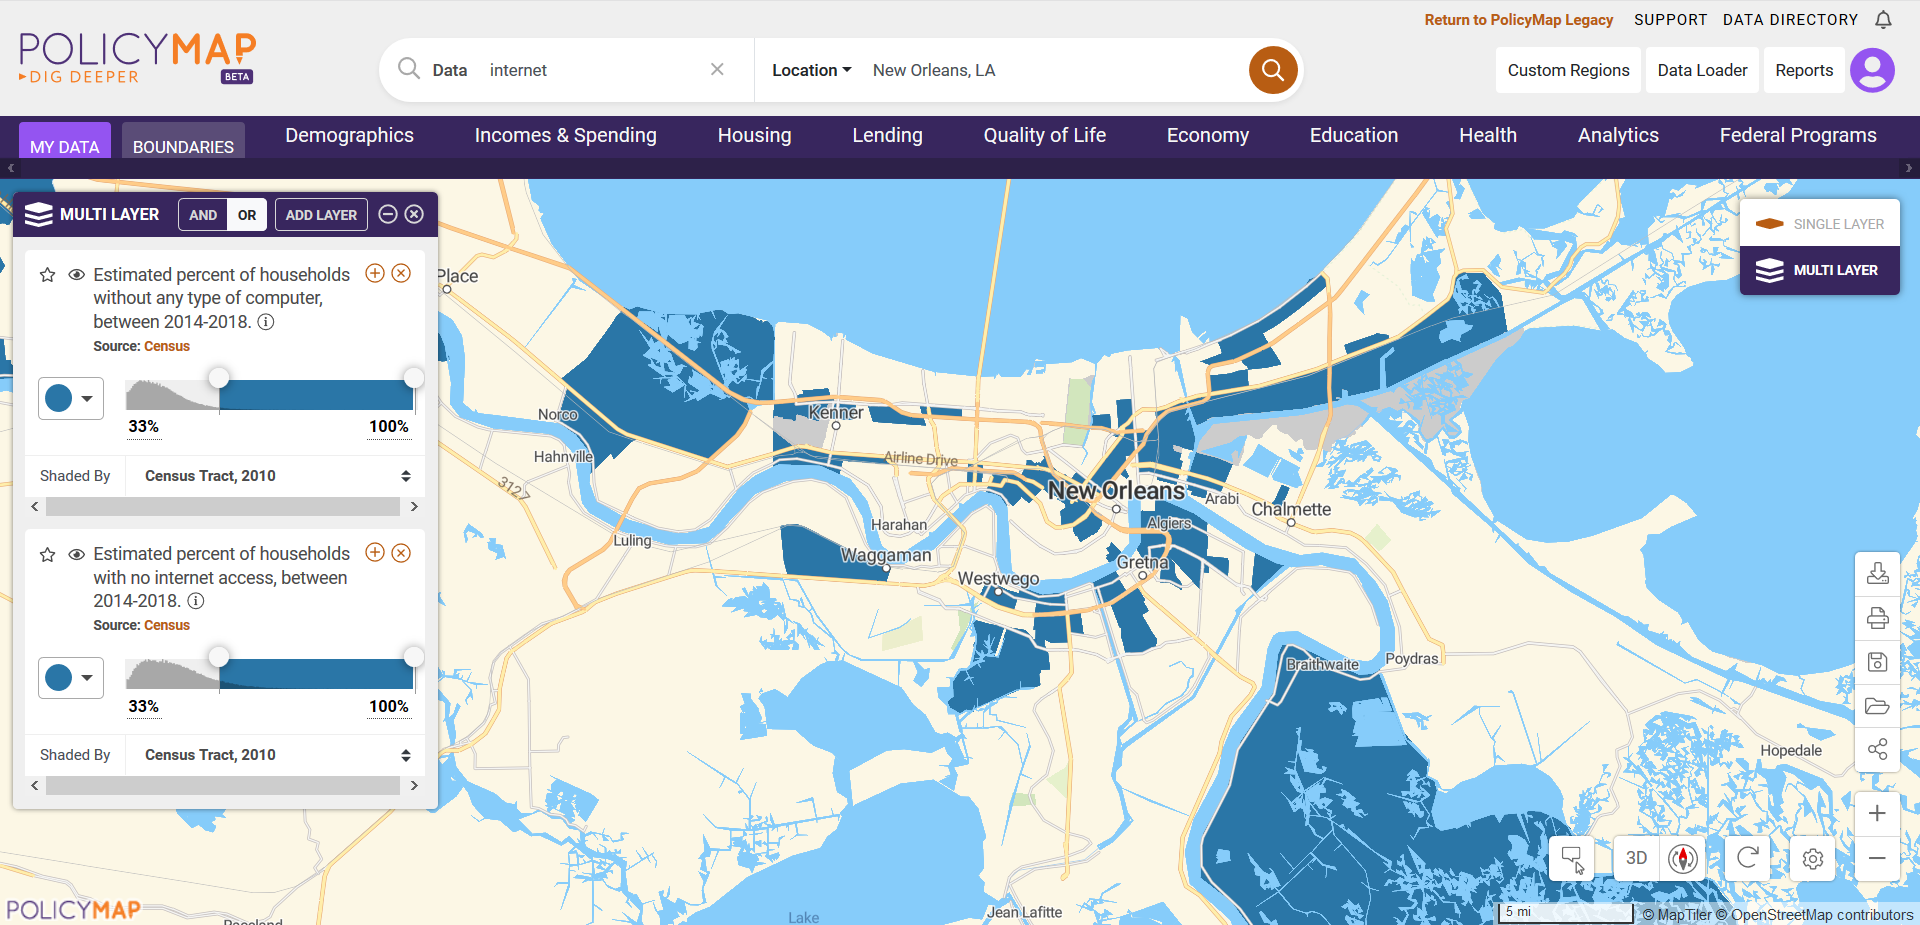The width and height of the screenshot is (1920, 925).
Task: Open color dropdown for no internet layer
Action: 70,678
